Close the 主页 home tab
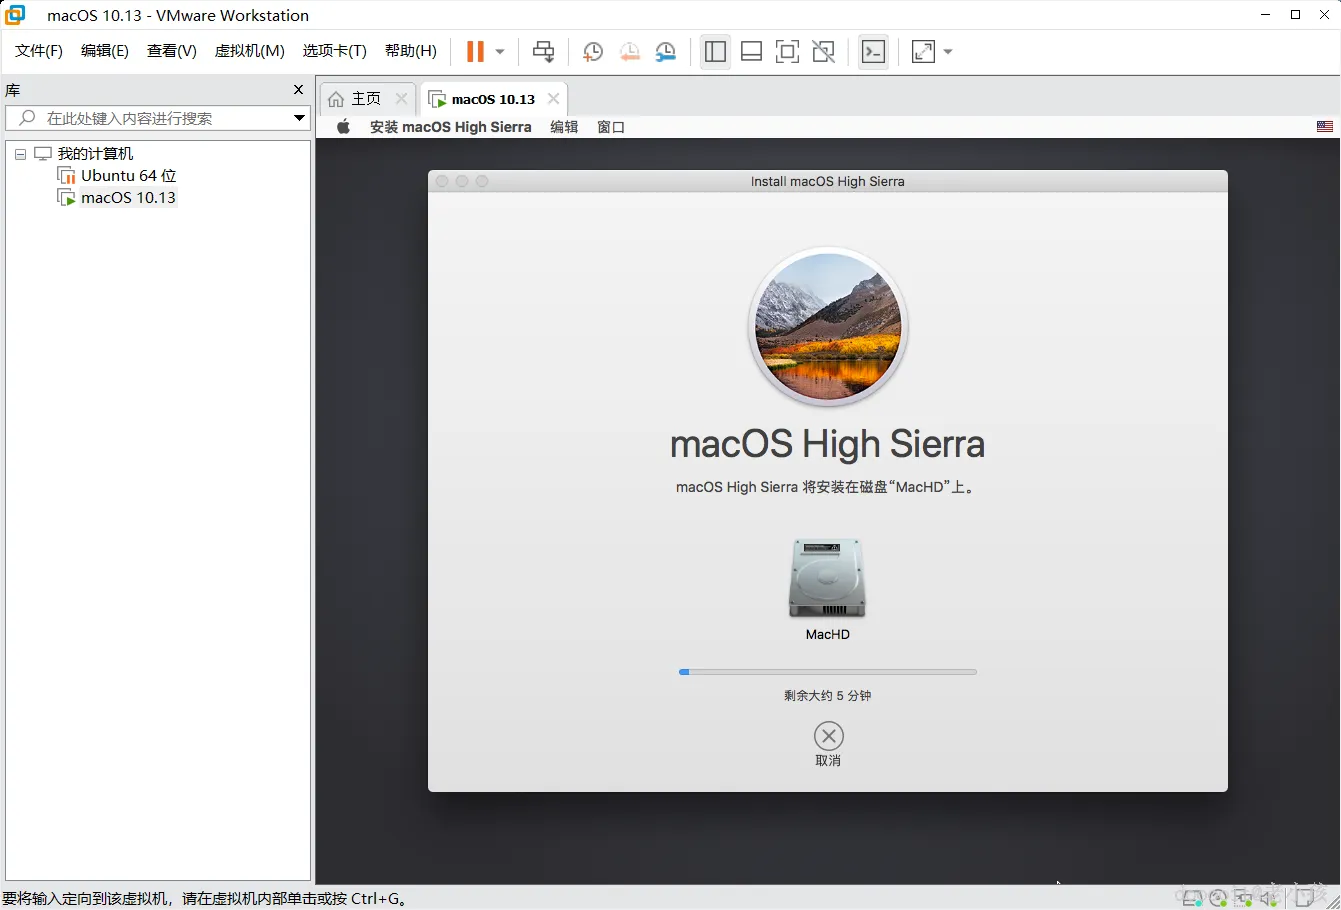Viewport: 1341px width, 910px height. (401, 99)
